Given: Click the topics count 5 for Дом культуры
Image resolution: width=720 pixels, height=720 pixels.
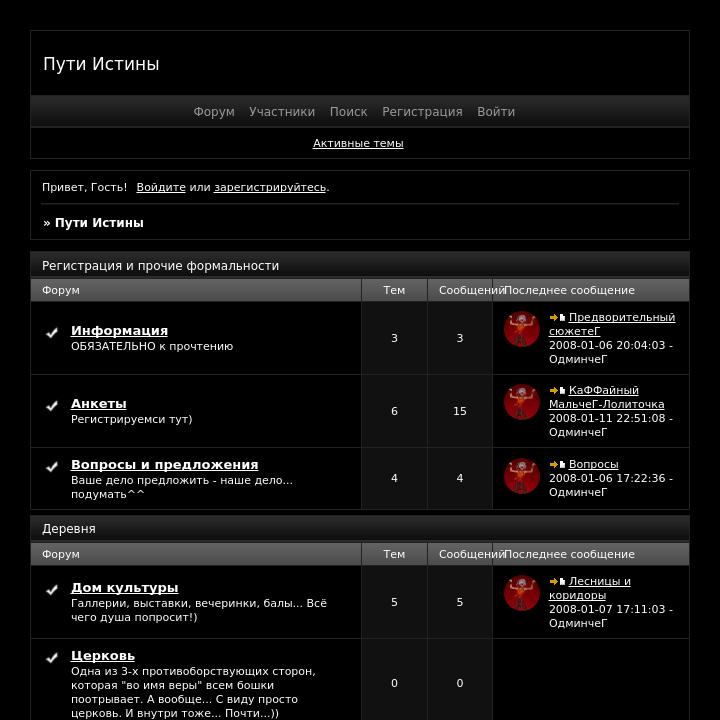Looking at the screenshot, I should [394, 602].
